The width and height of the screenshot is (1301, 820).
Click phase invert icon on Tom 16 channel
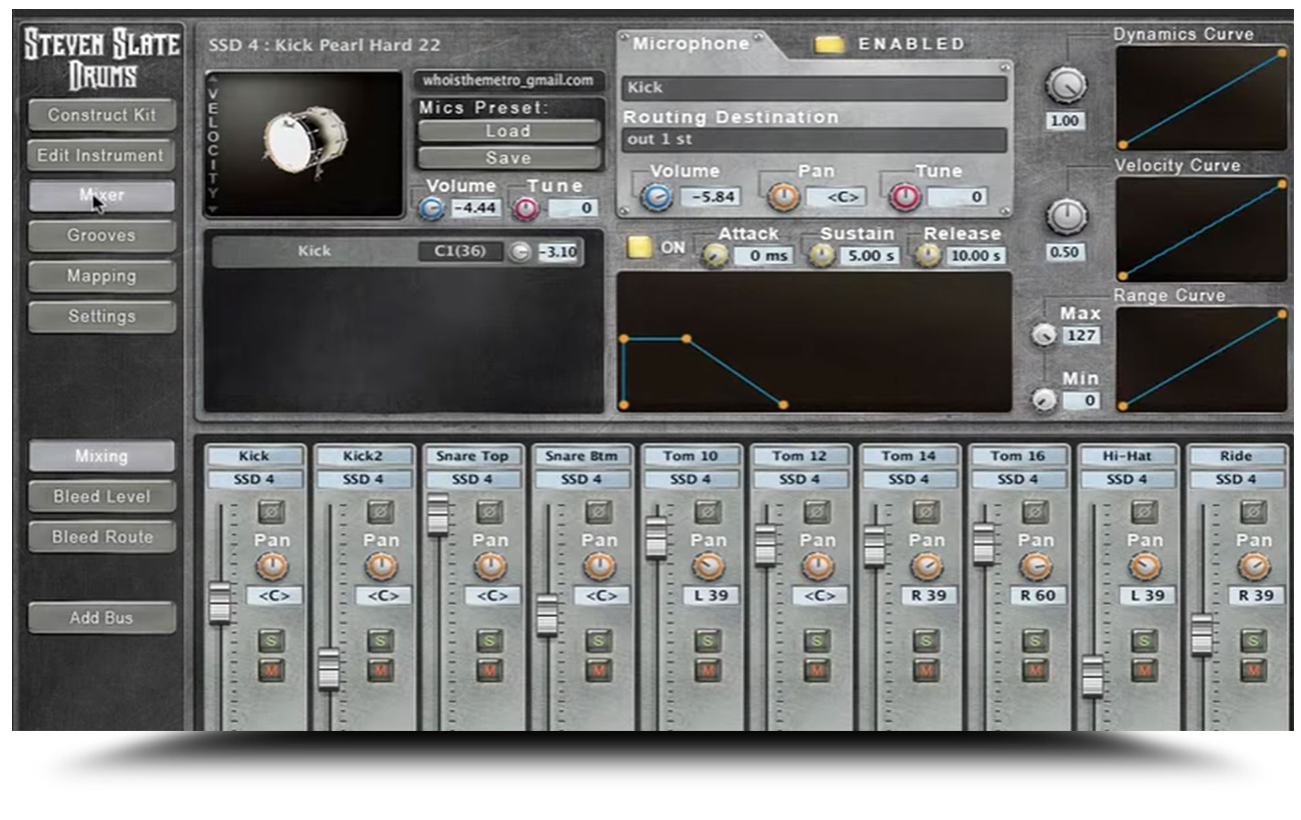[1034, 512]
